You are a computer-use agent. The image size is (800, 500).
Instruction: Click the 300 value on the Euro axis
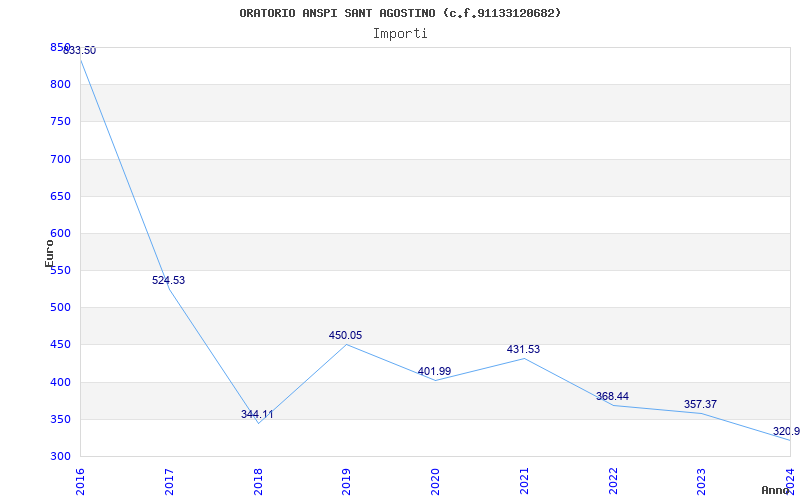click(59, 457)
